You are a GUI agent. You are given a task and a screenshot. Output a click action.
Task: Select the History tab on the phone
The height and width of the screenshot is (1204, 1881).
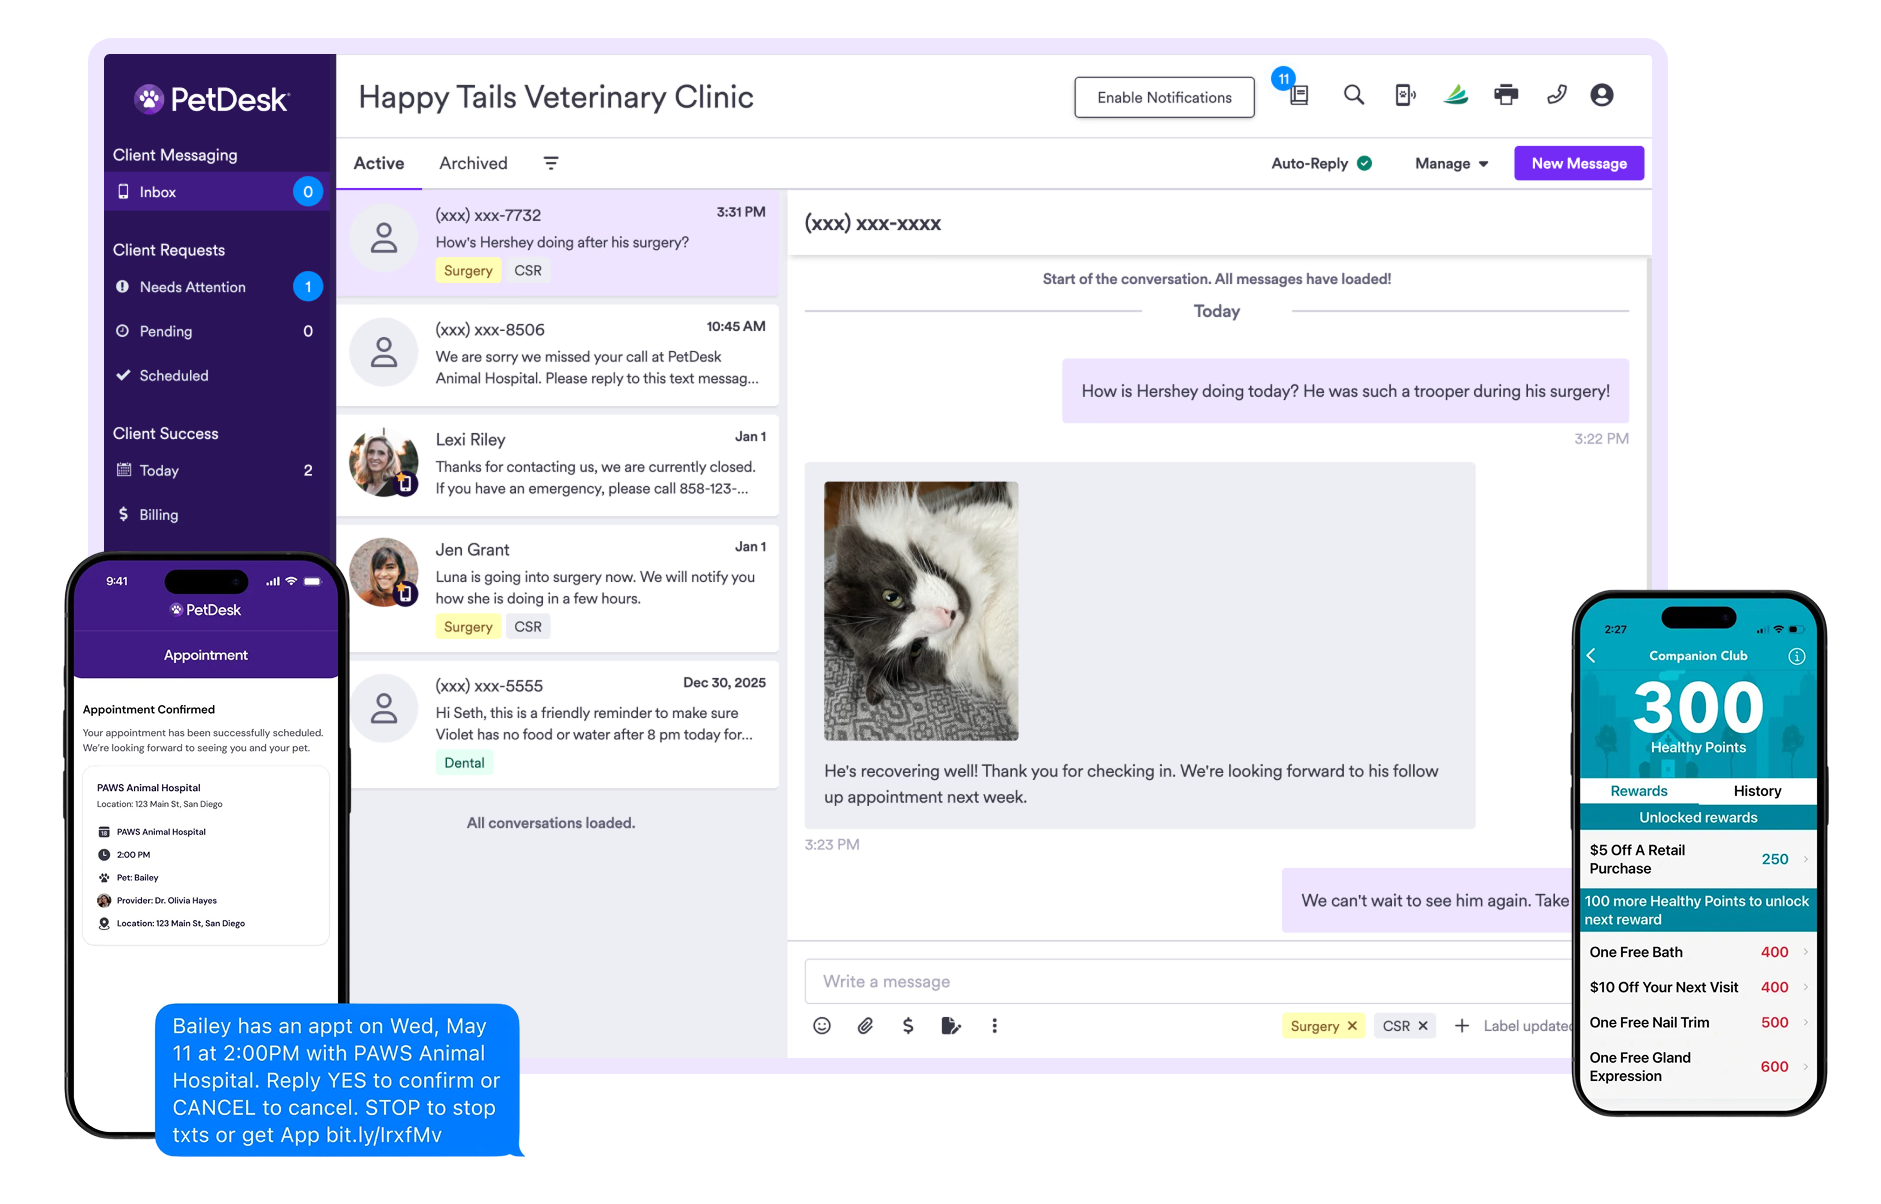(x=1757, y=791)
